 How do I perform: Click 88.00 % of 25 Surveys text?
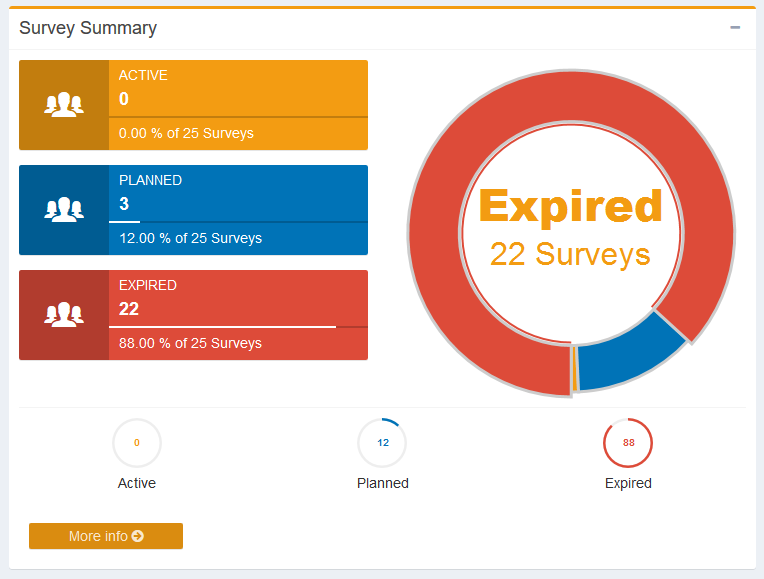190,343
